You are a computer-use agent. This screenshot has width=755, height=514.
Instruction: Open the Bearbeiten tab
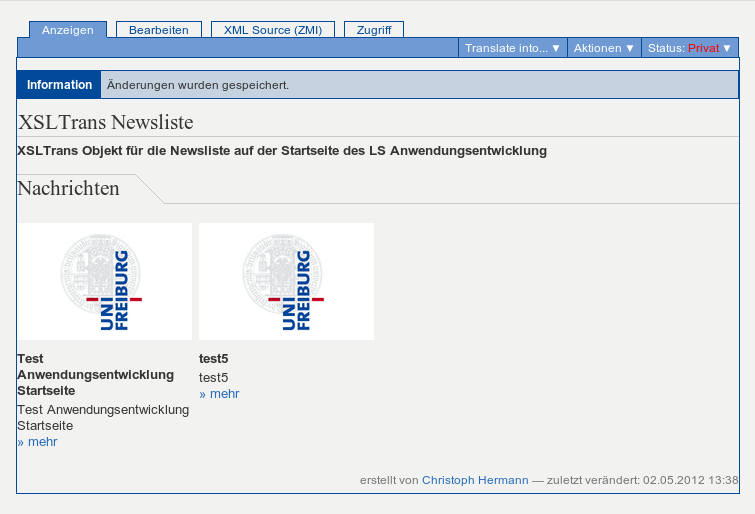[x=159, y=30]
